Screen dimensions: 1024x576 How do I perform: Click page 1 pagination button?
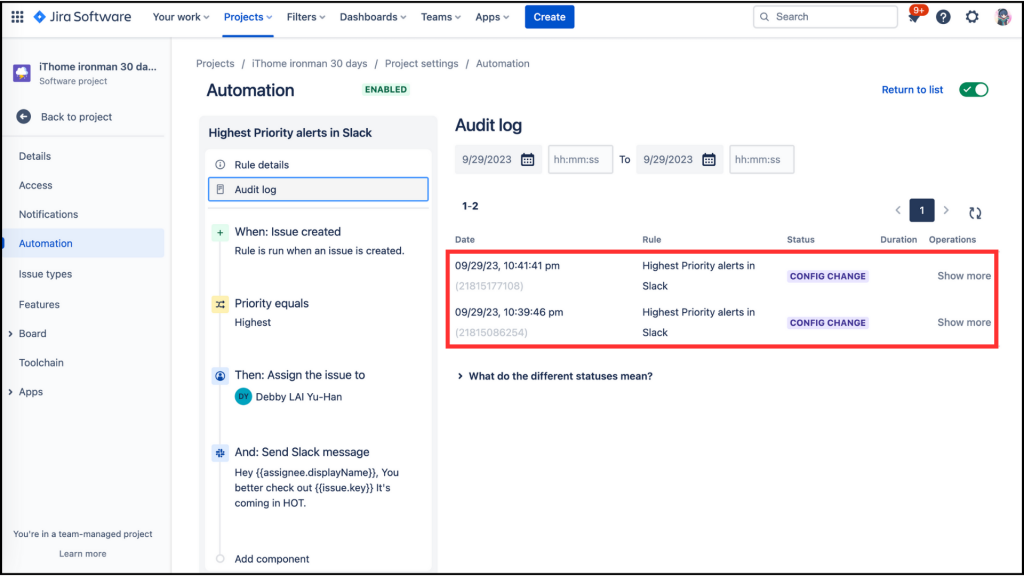(x=921, y=210)
